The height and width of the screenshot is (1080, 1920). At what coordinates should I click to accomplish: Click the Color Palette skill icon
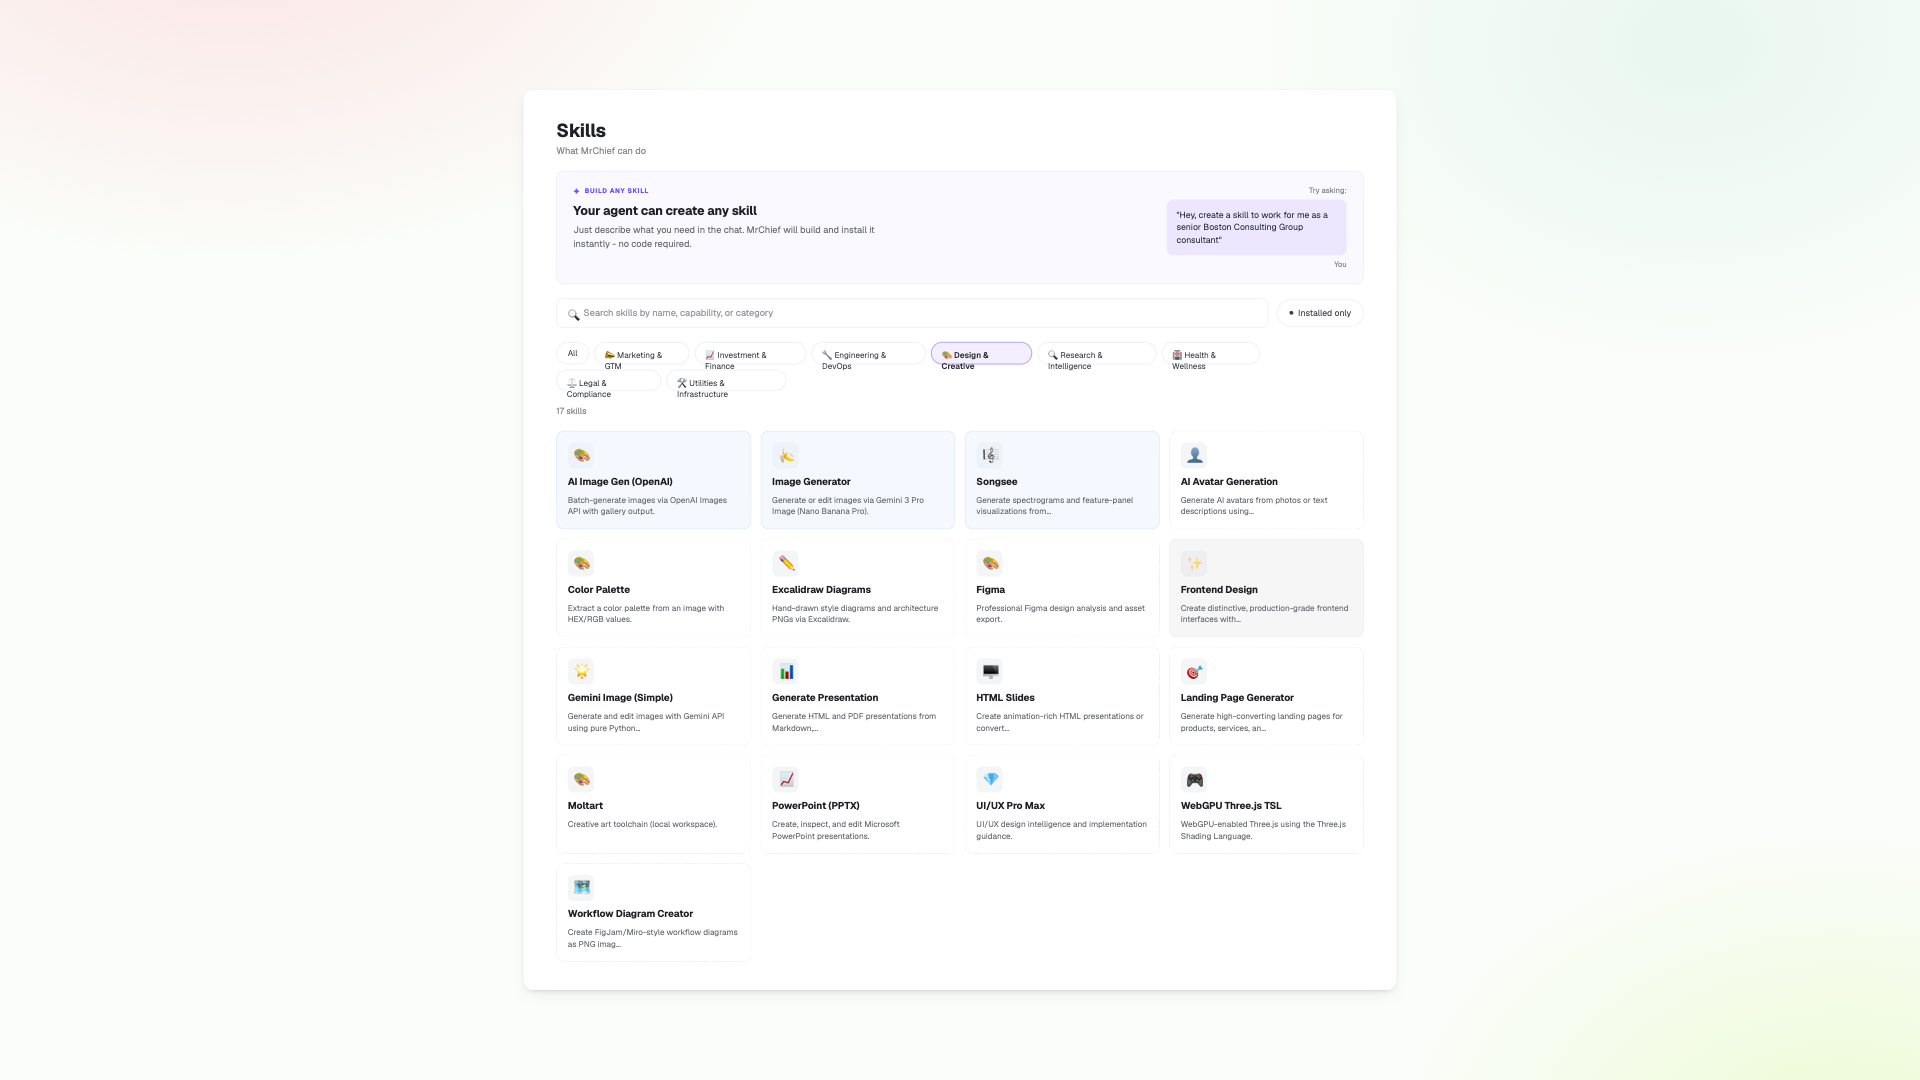click(x=581, y=564)
